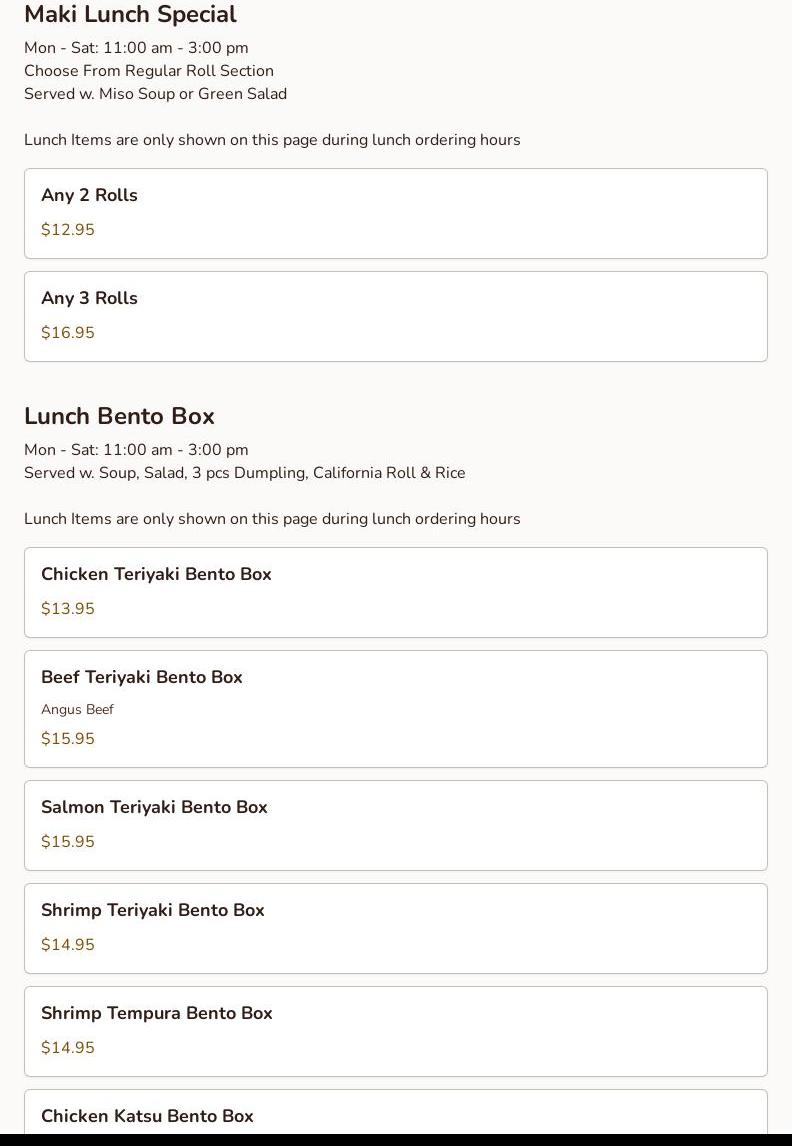This screenshot has width=792, height=1146.
Task: Click 'Choose From Regular Roll Section' text
Action: tap(149, 71)
